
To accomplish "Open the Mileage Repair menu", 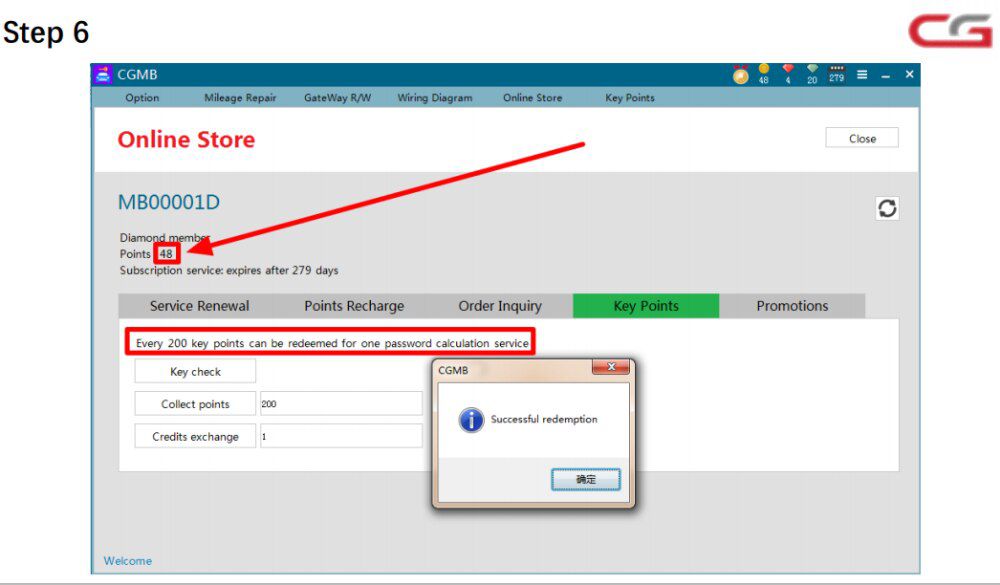I will [x=240, y=98].
